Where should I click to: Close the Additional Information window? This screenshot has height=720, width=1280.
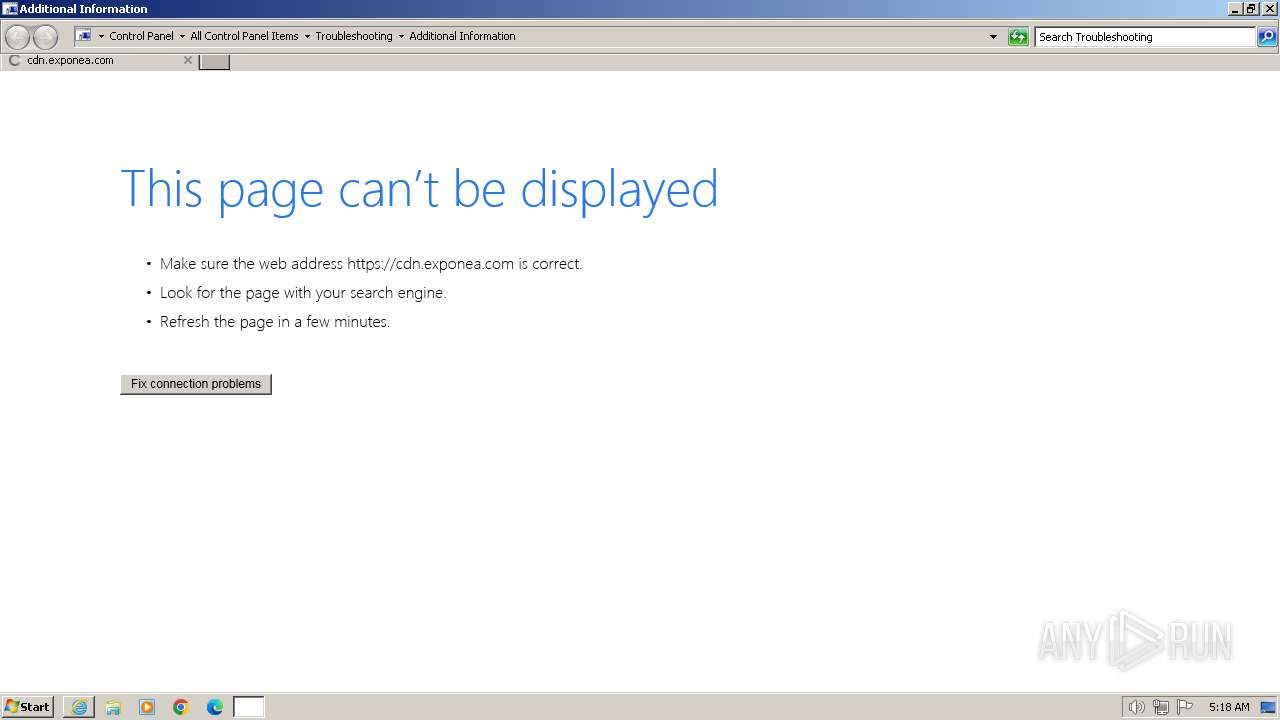[x=1269, y=9]
